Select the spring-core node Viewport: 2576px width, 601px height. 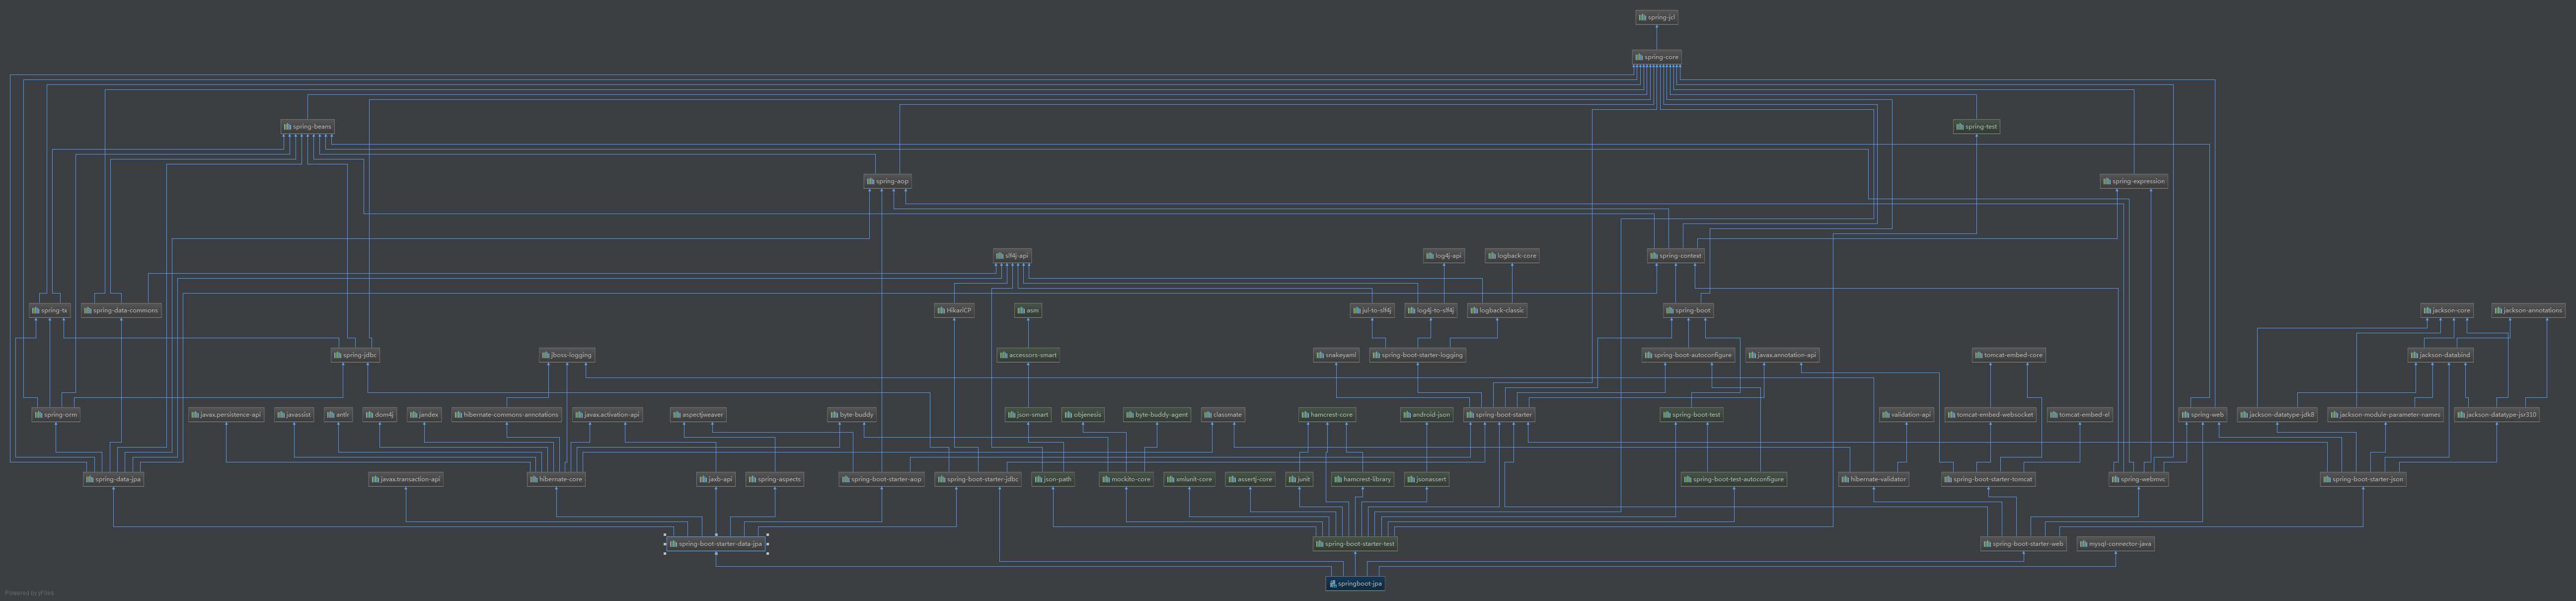click(1656, 57)
